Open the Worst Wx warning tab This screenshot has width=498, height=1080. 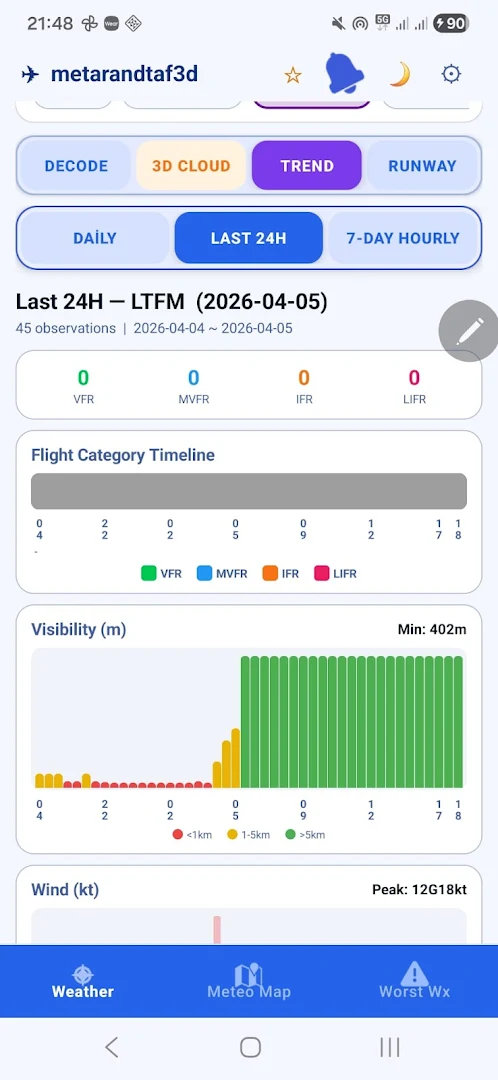tap(414, 981)
